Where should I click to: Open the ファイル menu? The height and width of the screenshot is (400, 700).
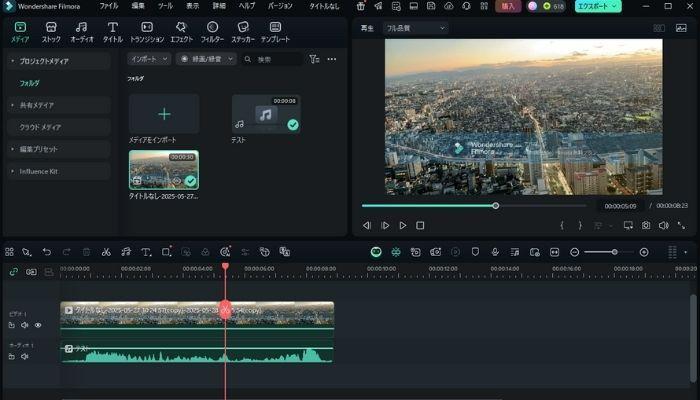tap(108, 6)
